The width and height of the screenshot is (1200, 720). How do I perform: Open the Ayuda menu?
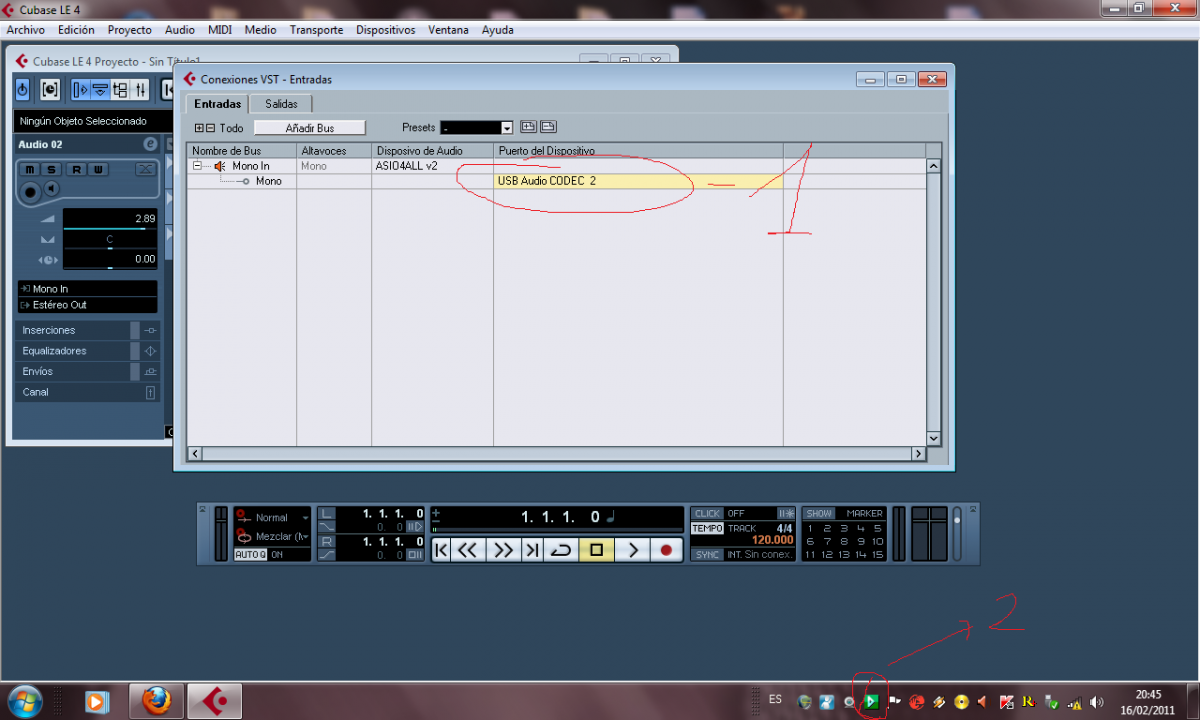click(498, 30)
